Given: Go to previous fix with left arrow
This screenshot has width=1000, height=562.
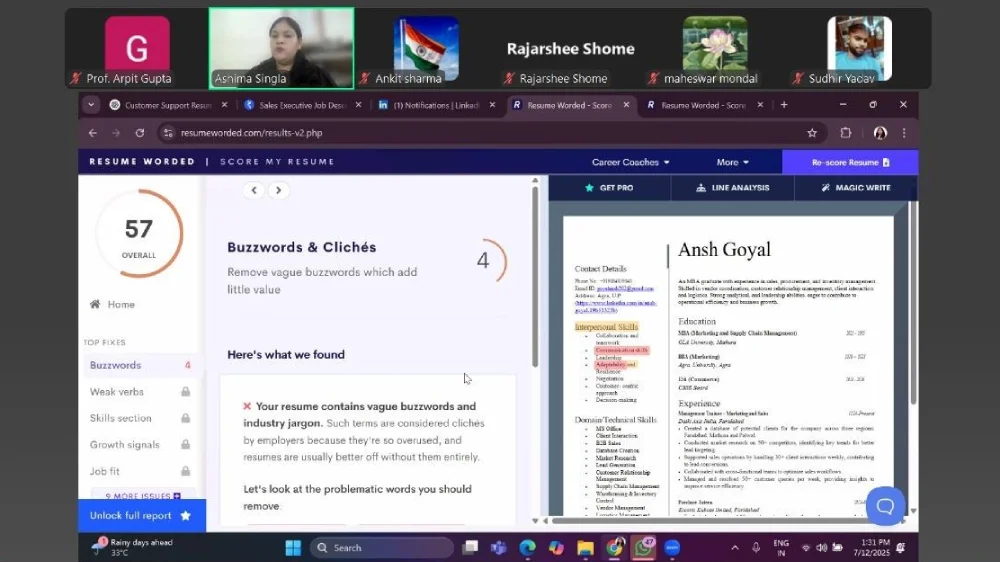Looking at the screenshot, I should 254,190.
